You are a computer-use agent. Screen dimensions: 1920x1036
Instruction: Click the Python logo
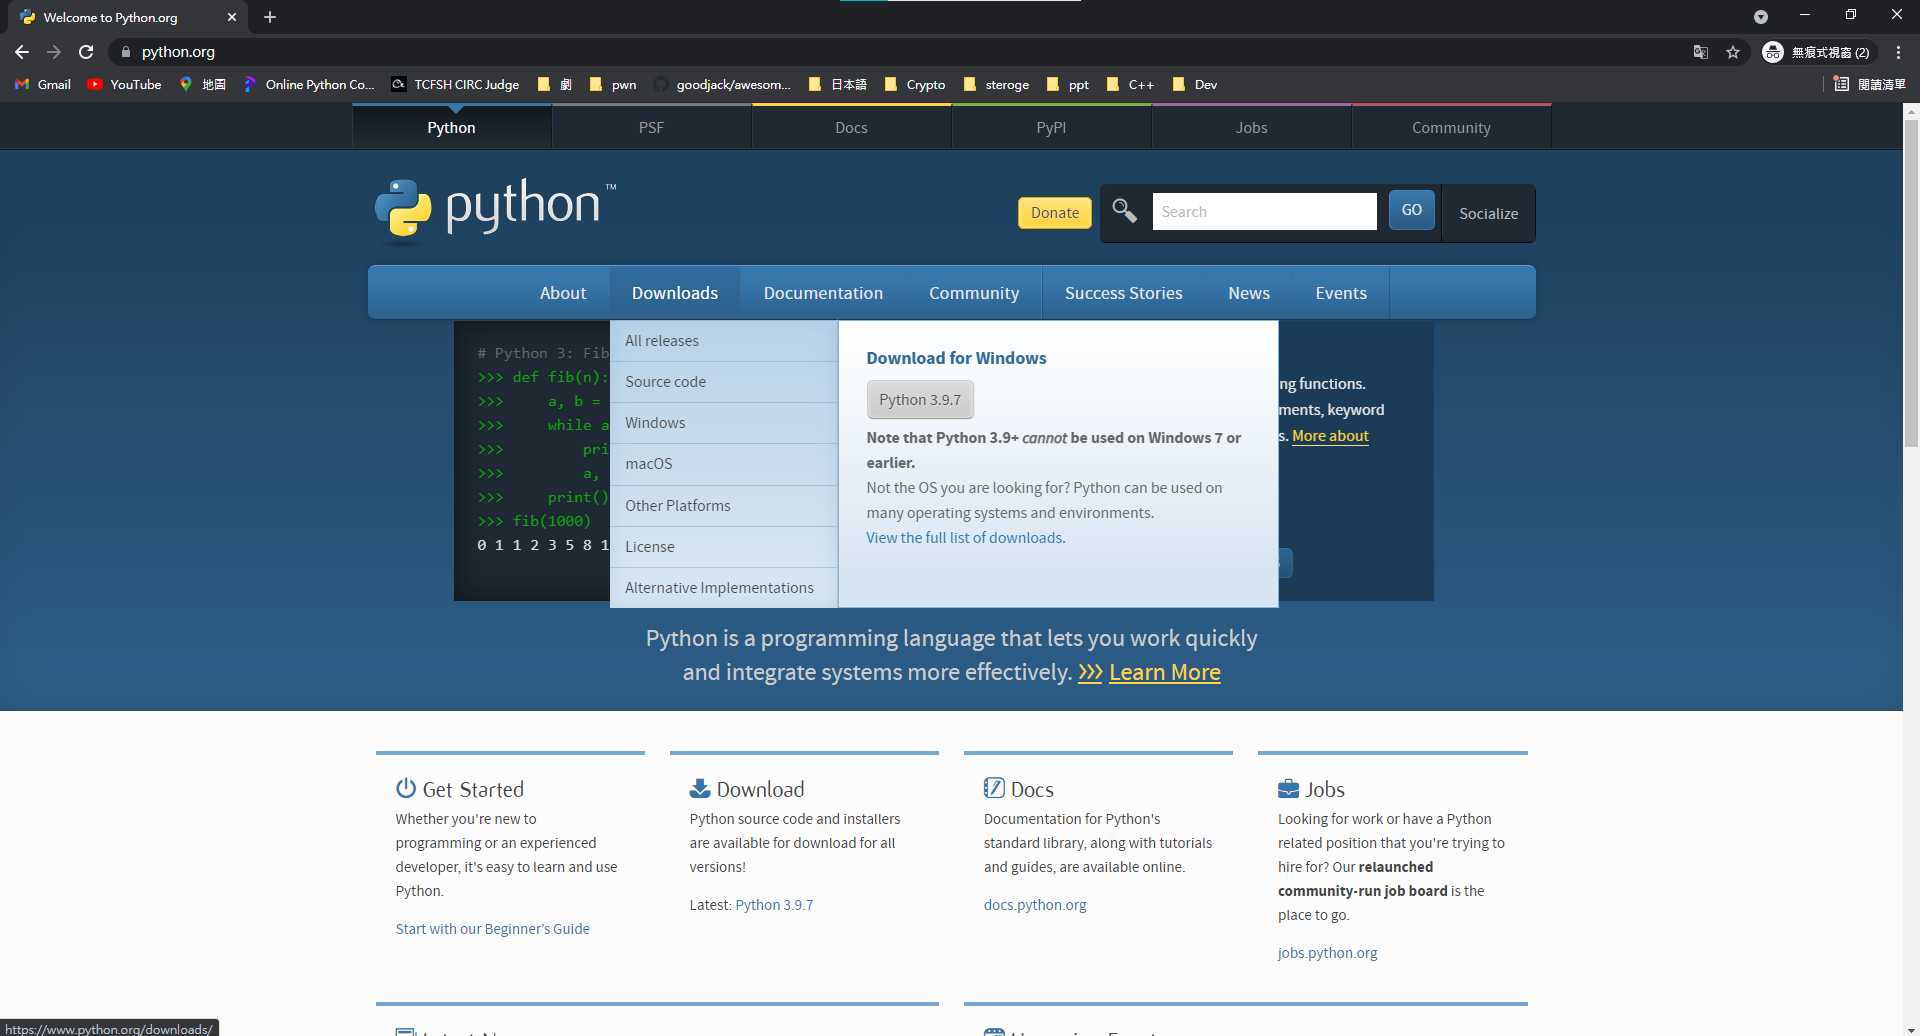[x=495, y=210]
